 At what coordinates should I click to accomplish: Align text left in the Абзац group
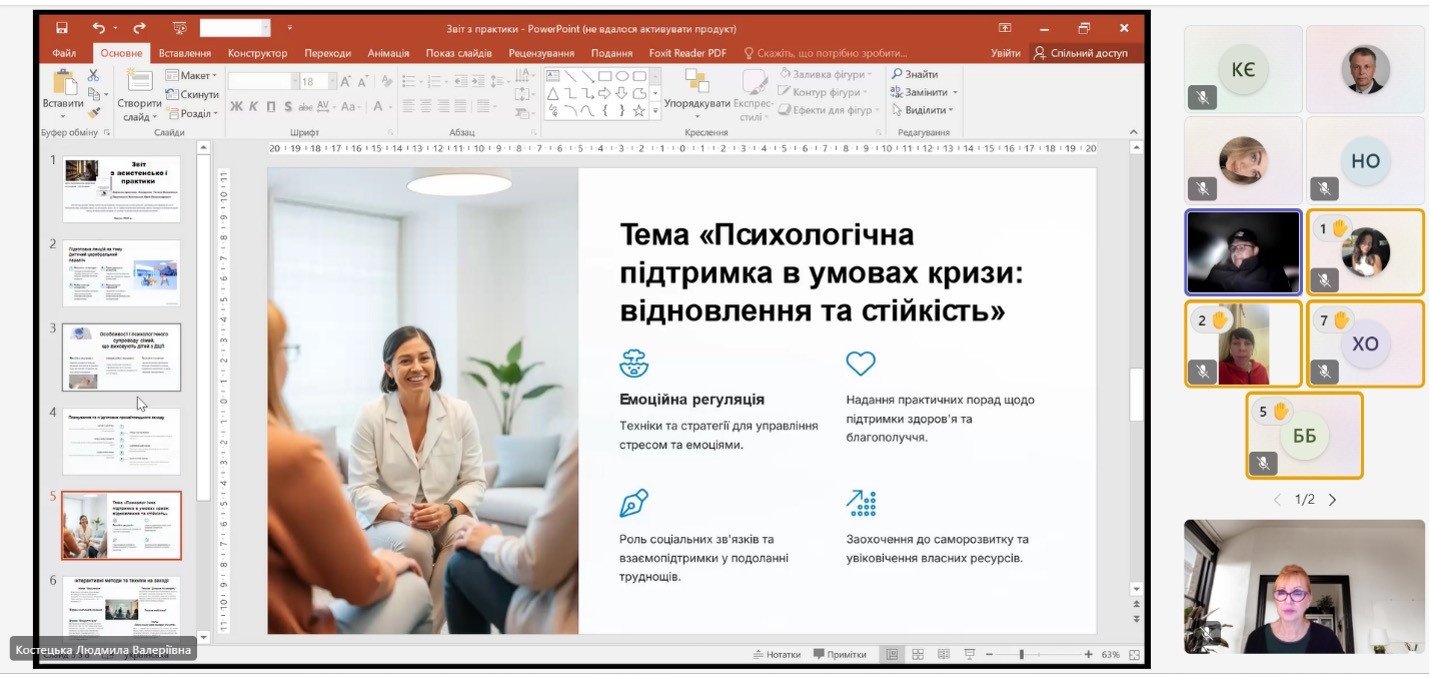(x=408, y=105)
